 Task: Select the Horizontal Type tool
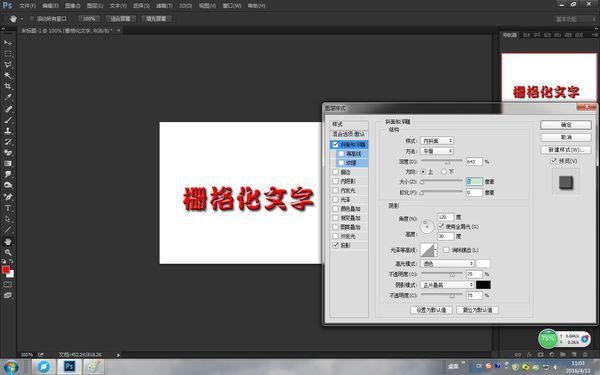pos(8,208)
